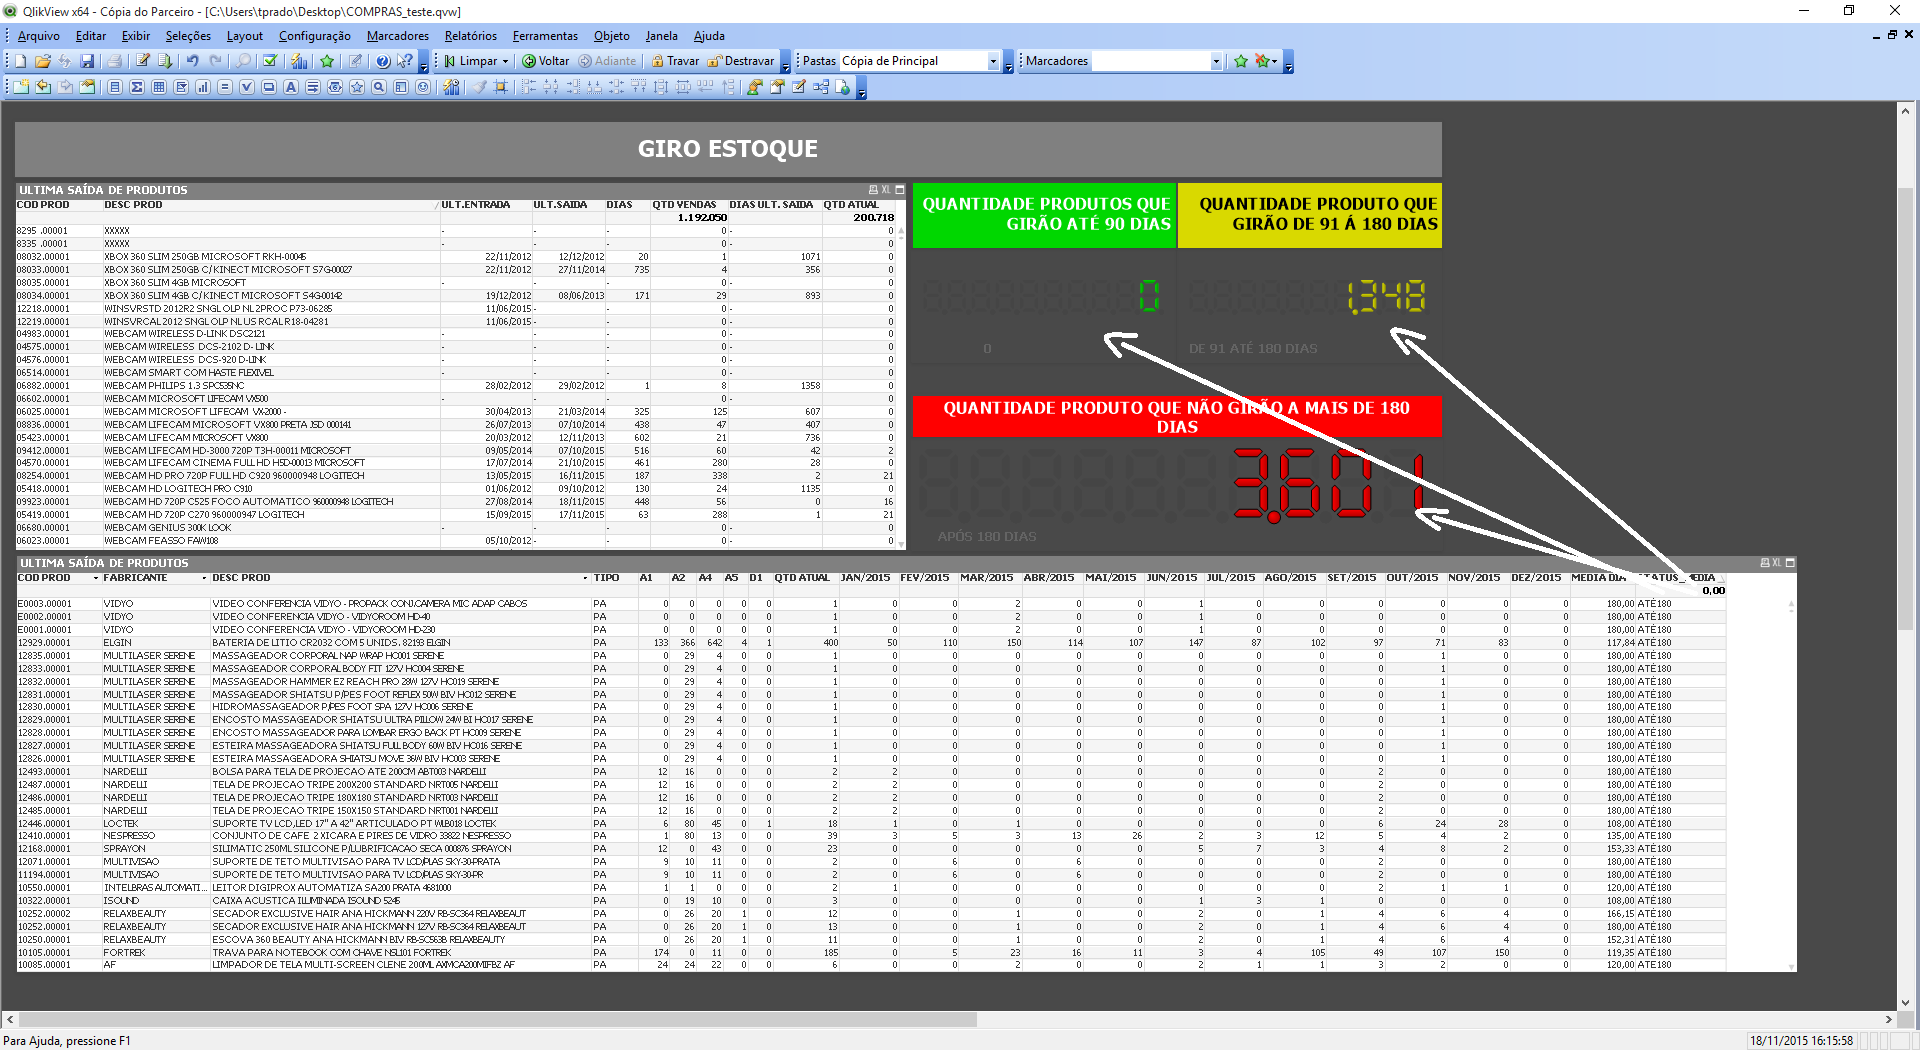Open the Time Chart wizard icon

click(451, 87)
